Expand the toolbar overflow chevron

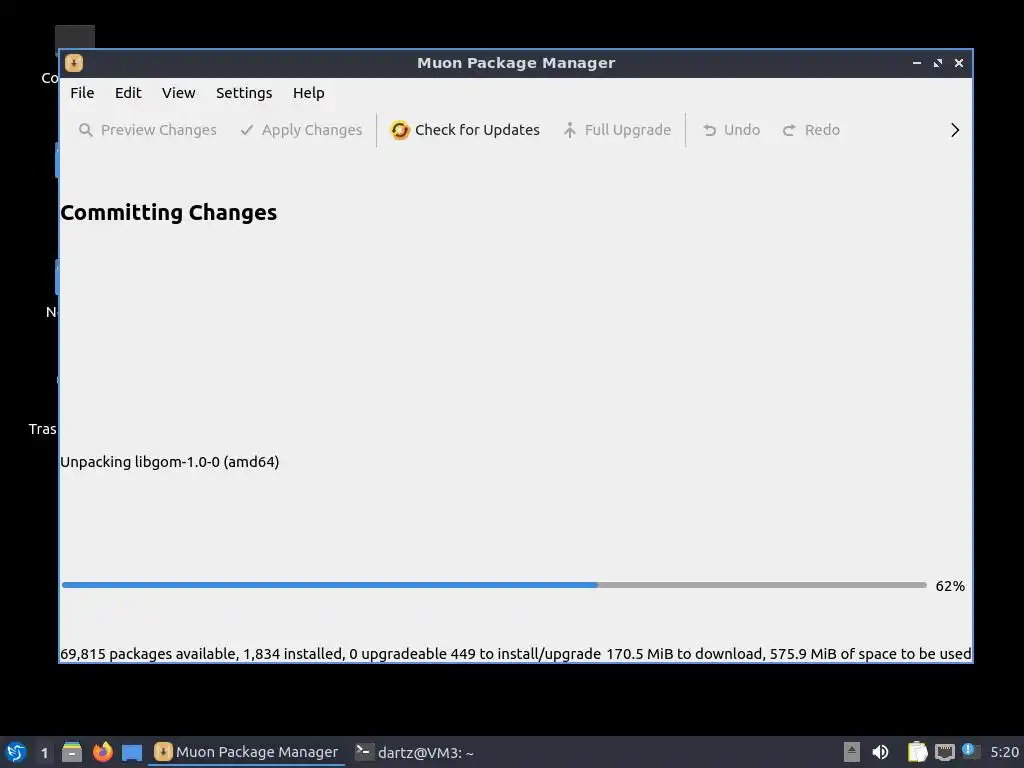pos(955,130)
